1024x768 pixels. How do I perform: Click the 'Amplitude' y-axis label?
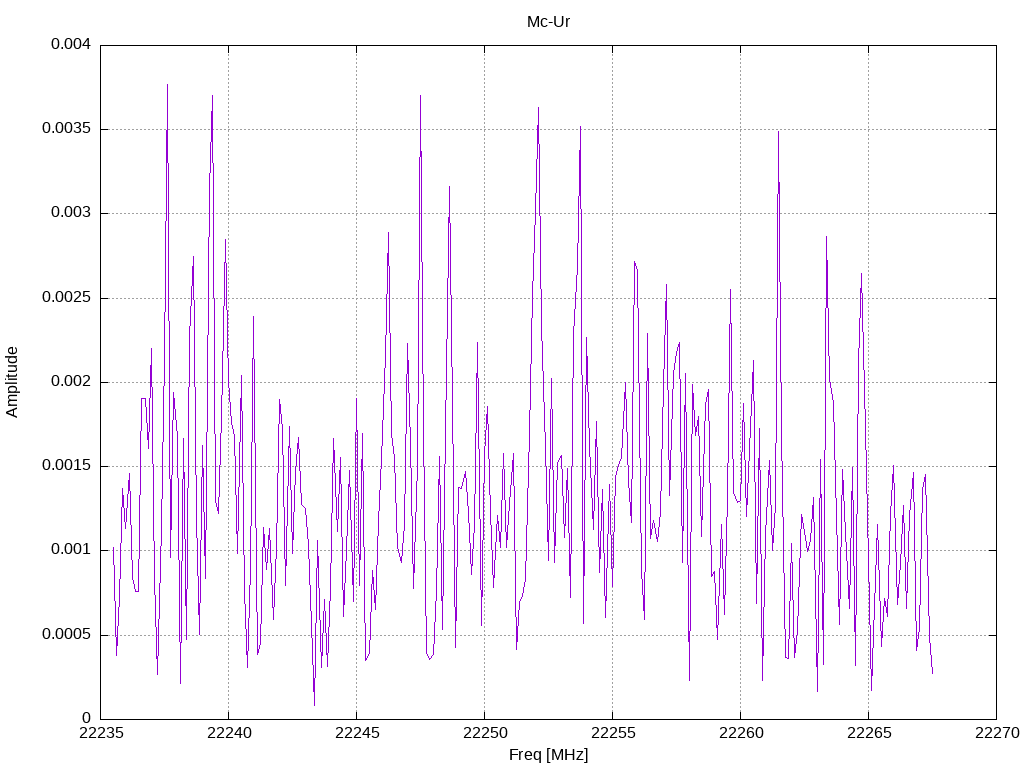coord(12,382)
